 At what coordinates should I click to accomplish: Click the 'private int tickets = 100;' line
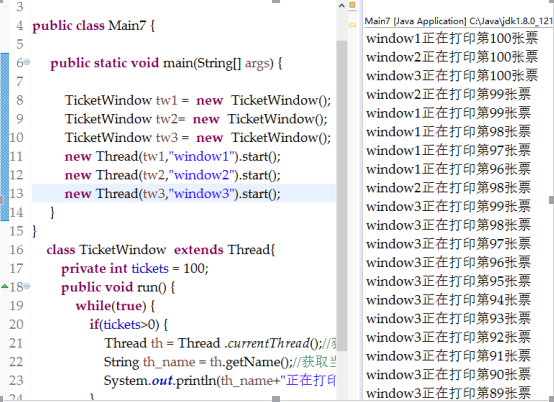click(x=135, y=268)
